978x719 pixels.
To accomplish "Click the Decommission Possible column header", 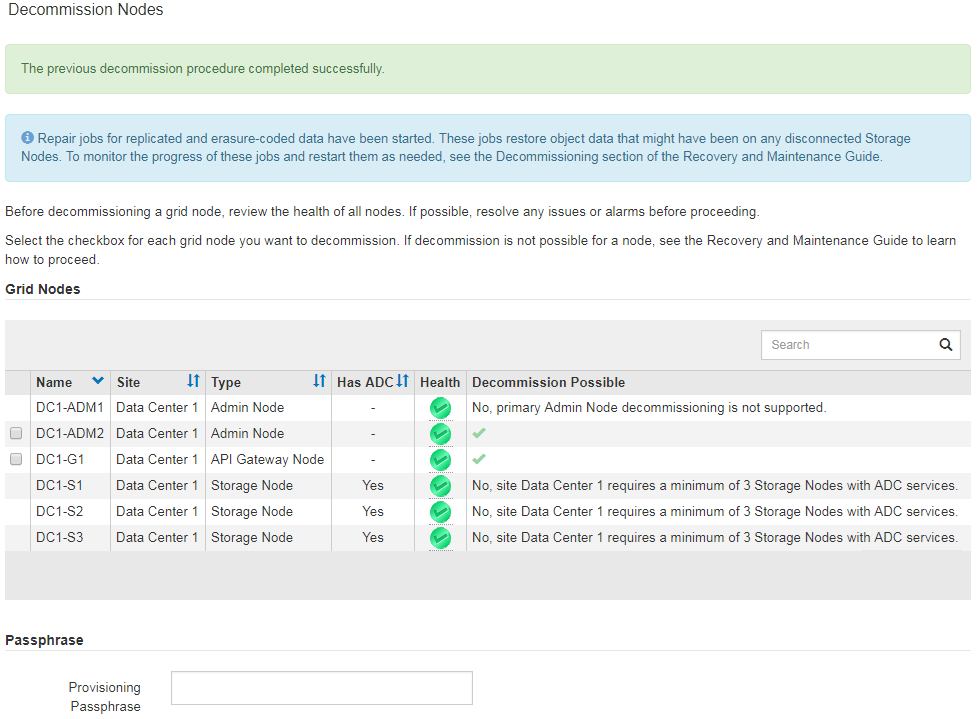I will 548,382.
